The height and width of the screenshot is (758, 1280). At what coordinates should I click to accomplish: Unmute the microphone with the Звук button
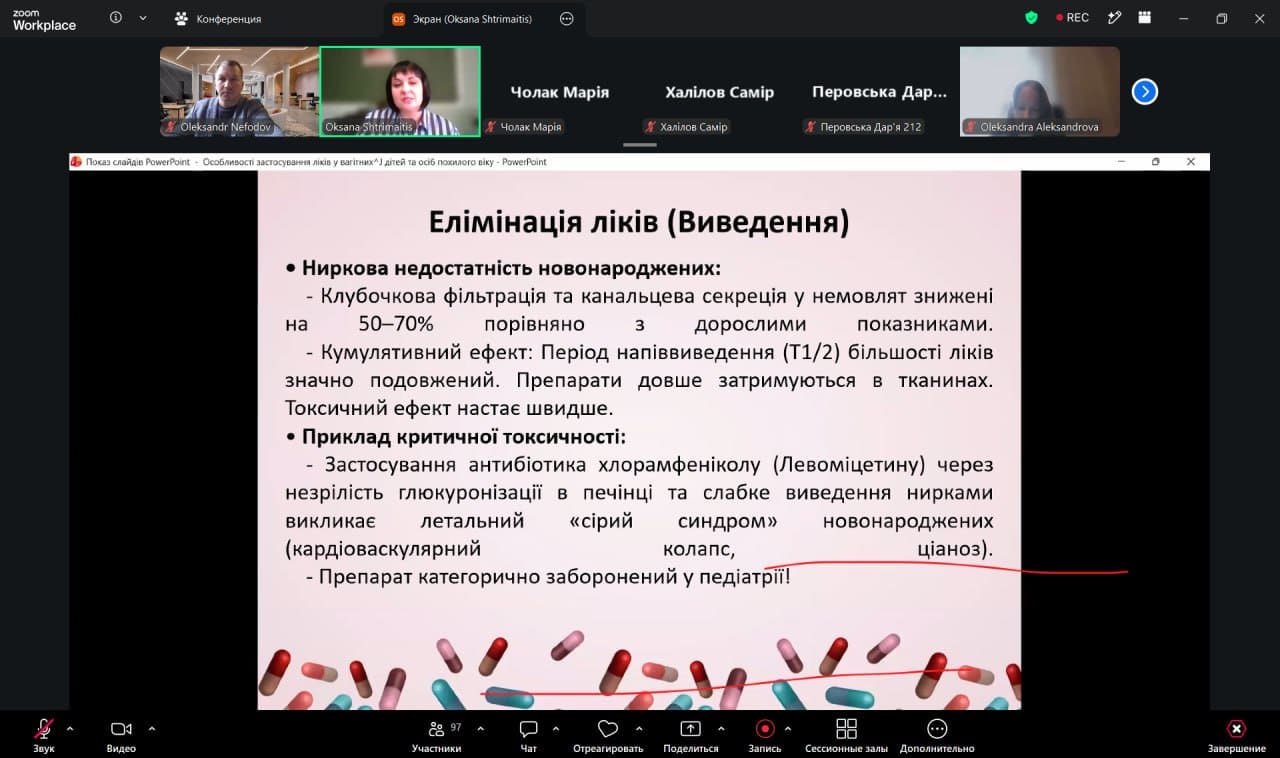(x=43, y=734)
